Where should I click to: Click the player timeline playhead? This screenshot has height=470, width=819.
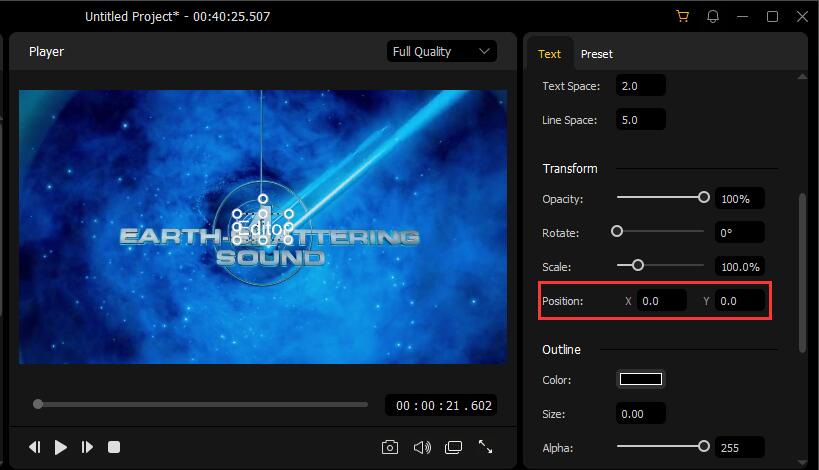(x=38, y=404)
